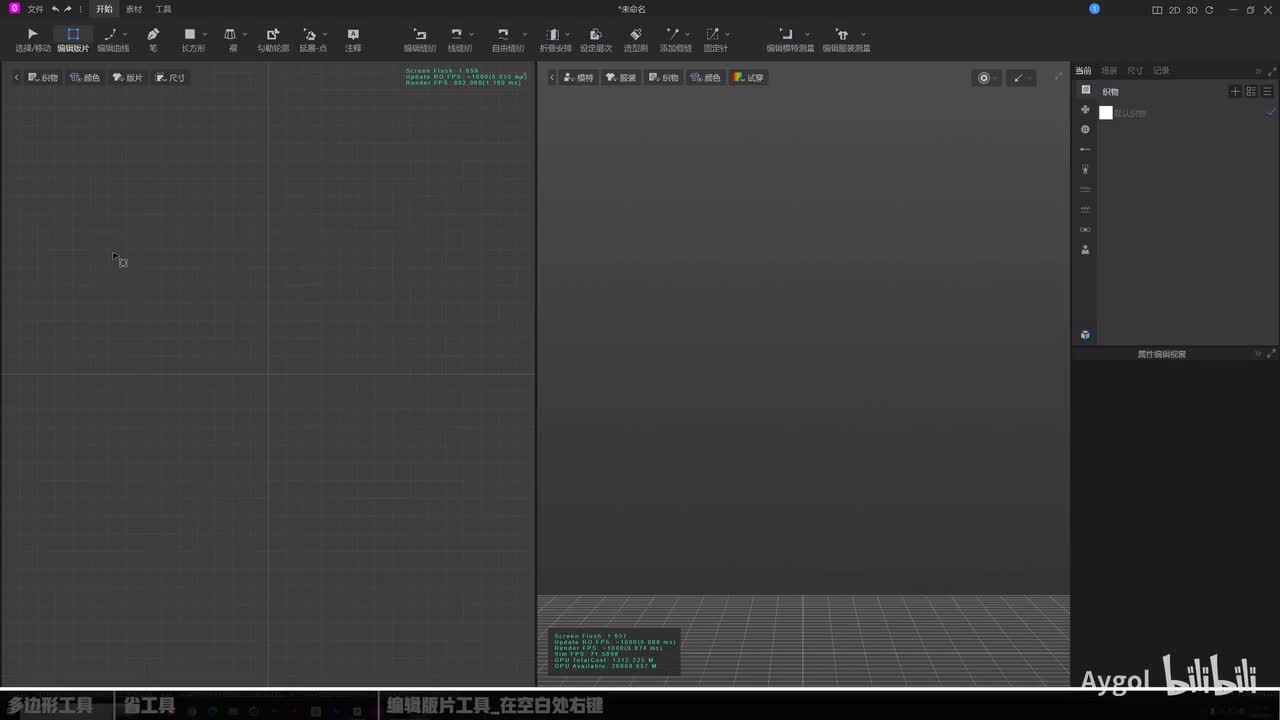Choose the 编辑曲线 tool
Screen dimensions: 1280x720
point(112,40)
